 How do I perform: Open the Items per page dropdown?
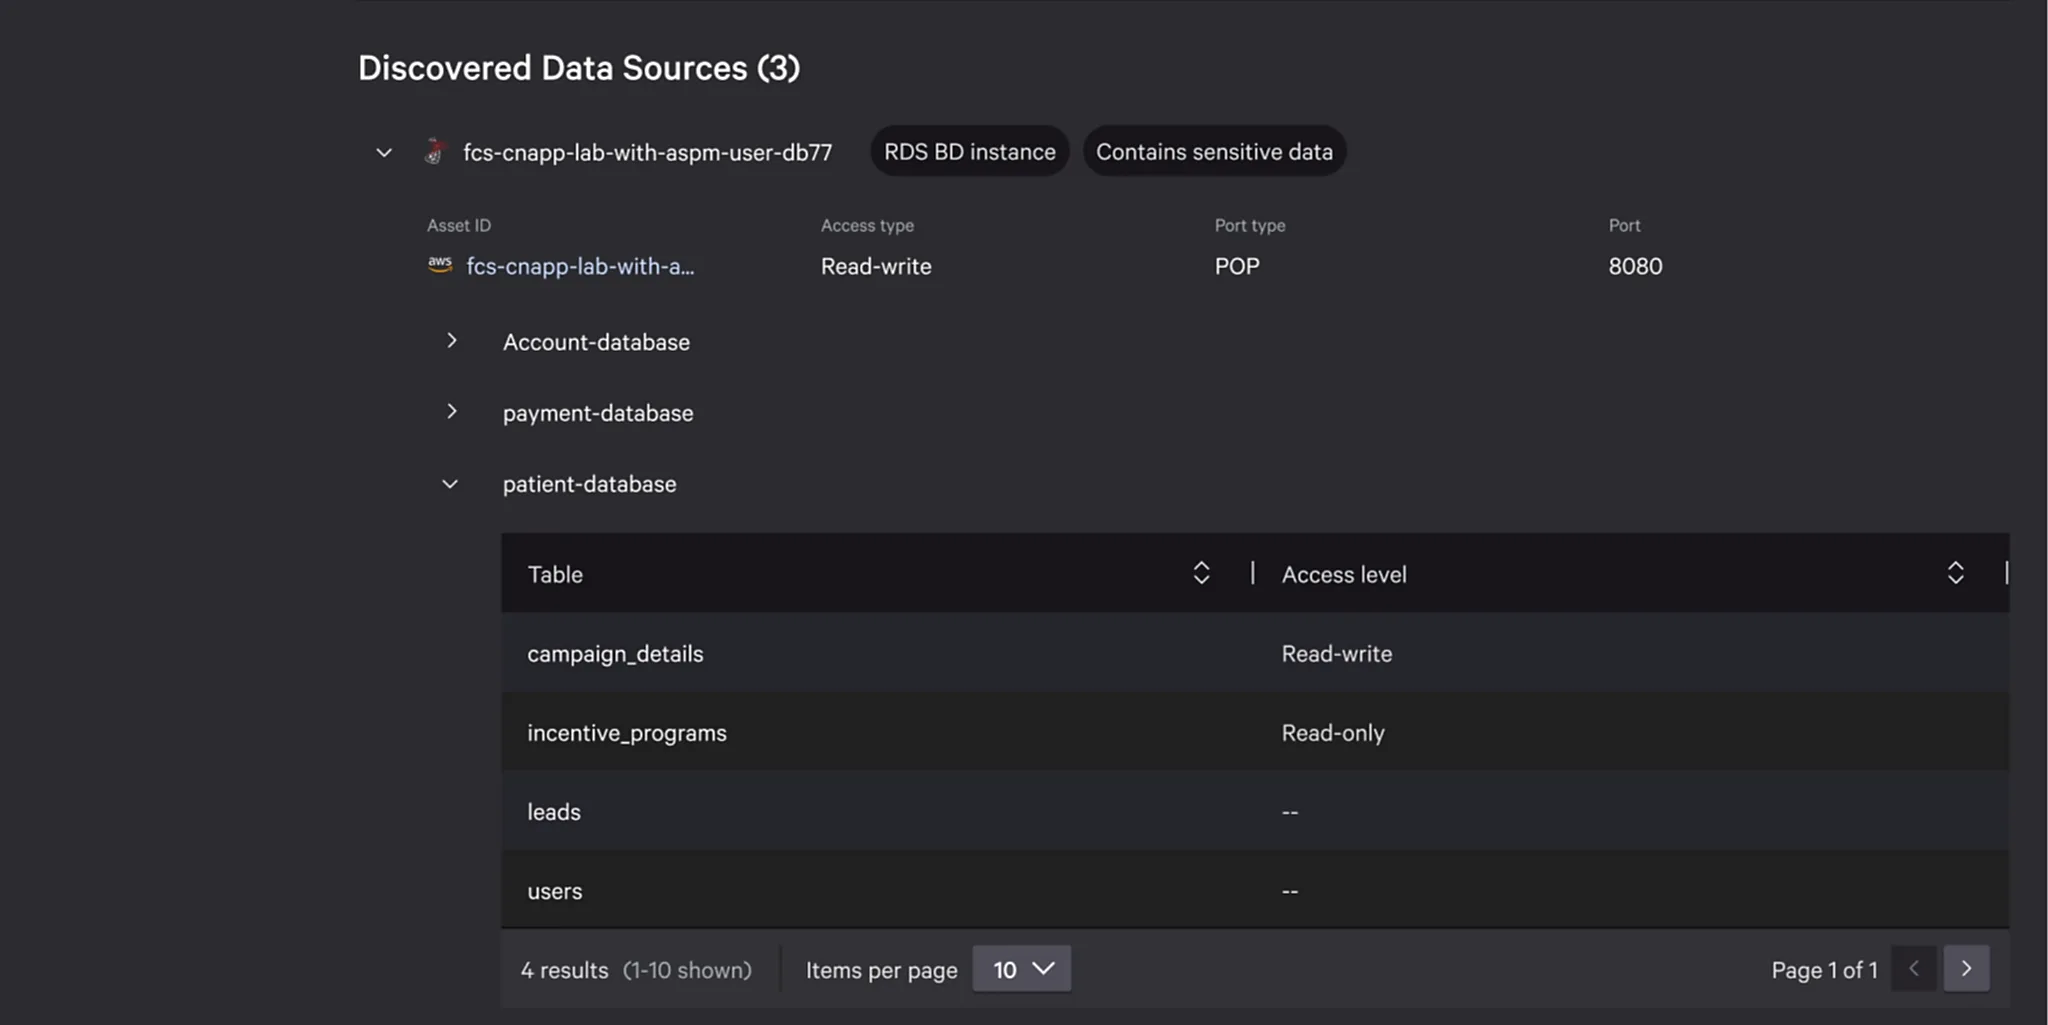tap(1021, 969)
